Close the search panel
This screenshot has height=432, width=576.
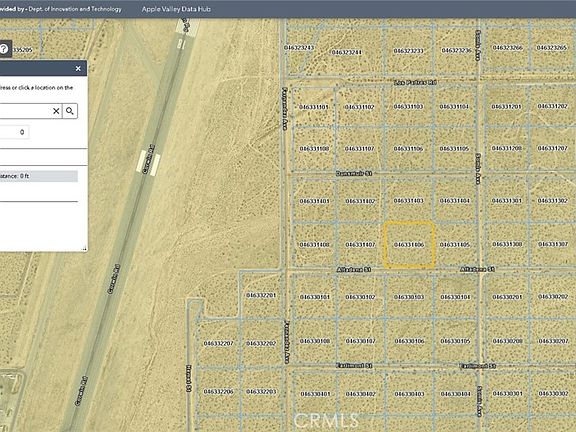tap(78, 68)
